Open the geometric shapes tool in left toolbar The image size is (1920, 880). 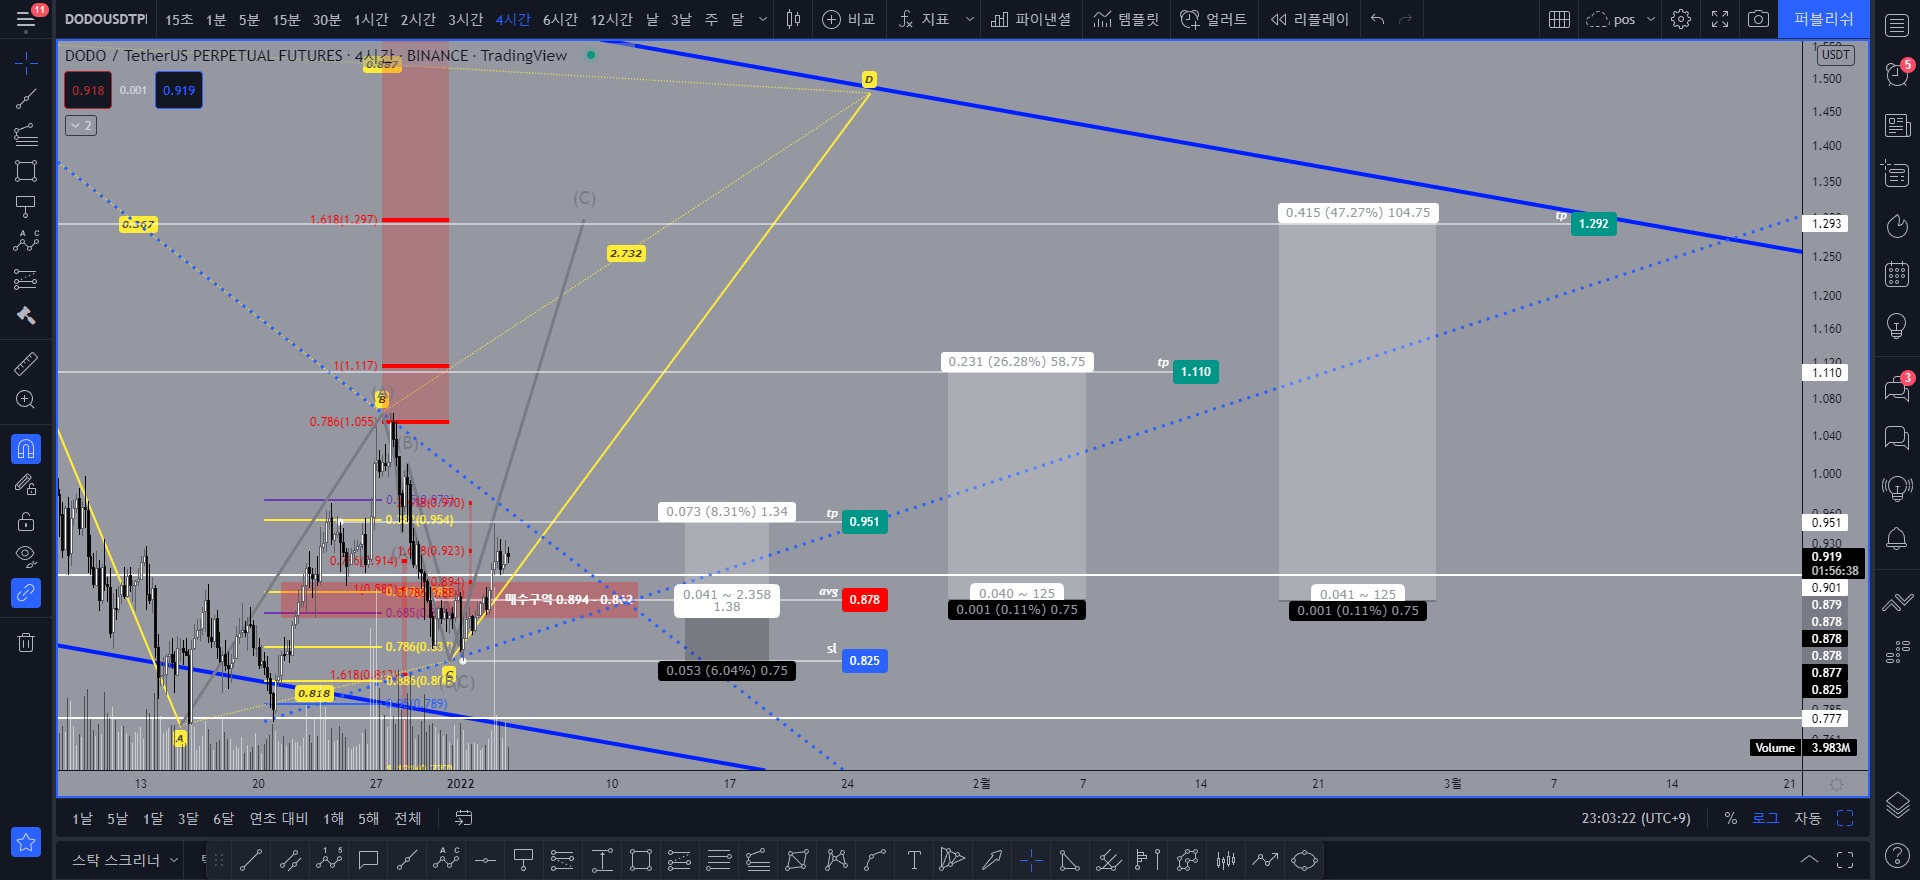click(26, 171)
